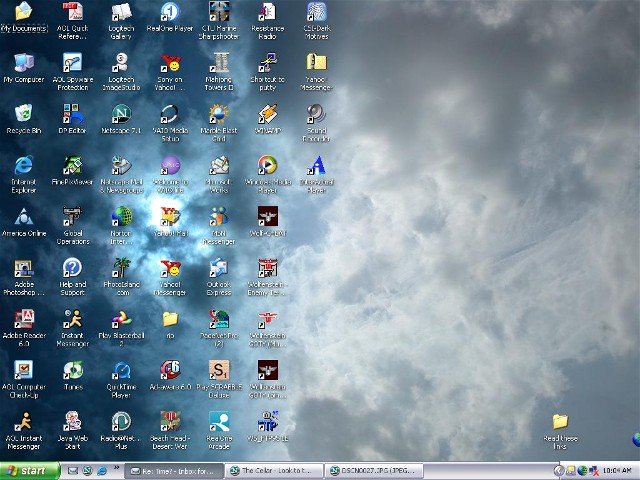Switch to The Cellar taskbar window button
This screenshot has height=480, width=640.
(274, 471)
